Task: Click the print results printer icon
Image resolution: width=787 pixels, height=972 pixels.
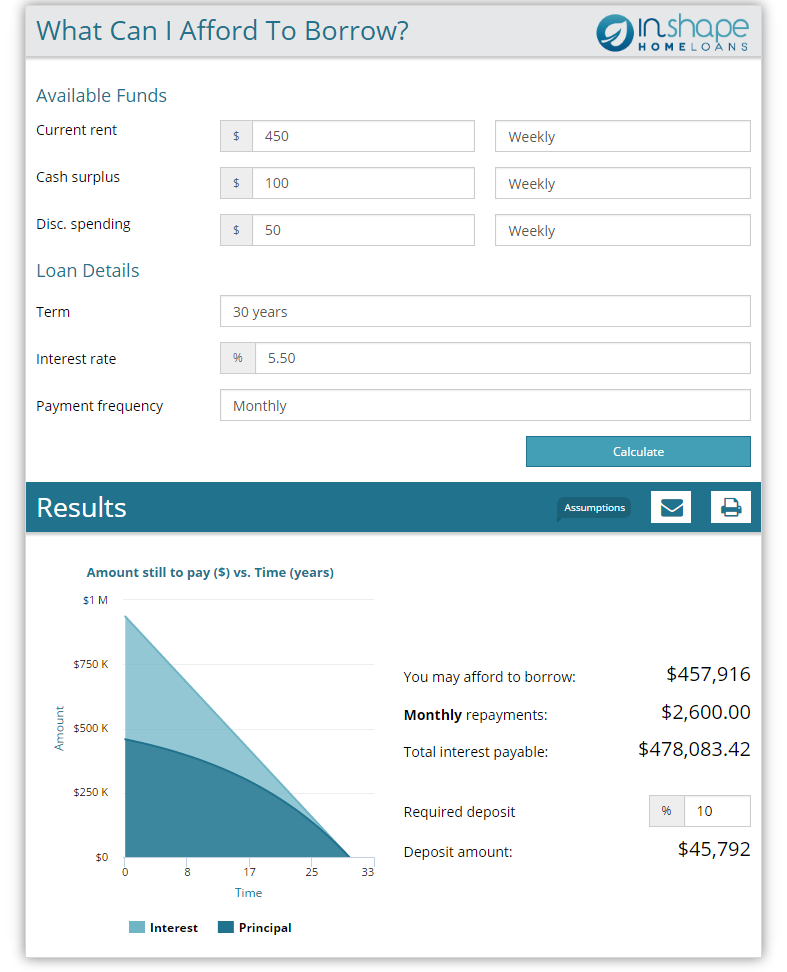Action: [730, 507]
